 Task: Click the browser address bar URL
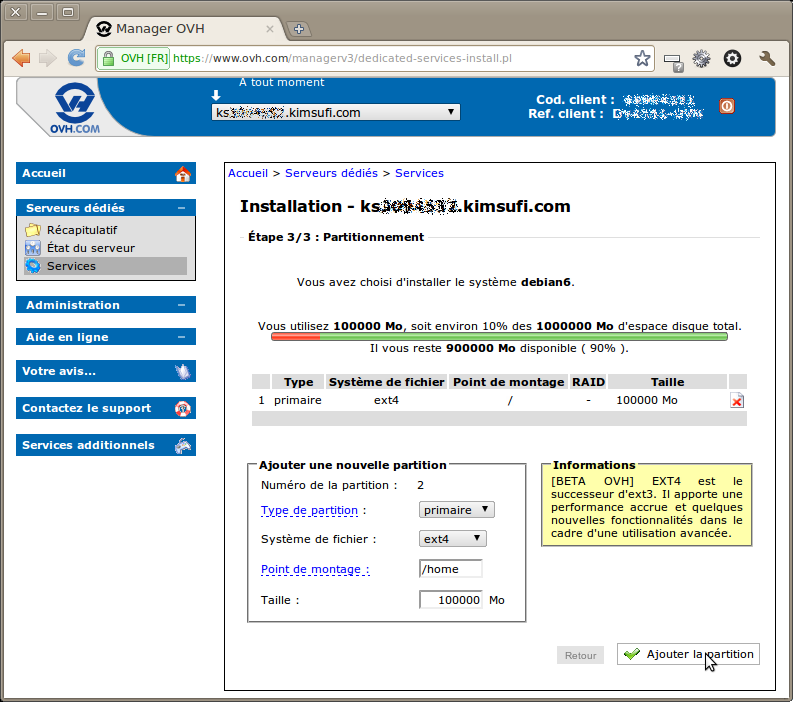pos(342,58)
